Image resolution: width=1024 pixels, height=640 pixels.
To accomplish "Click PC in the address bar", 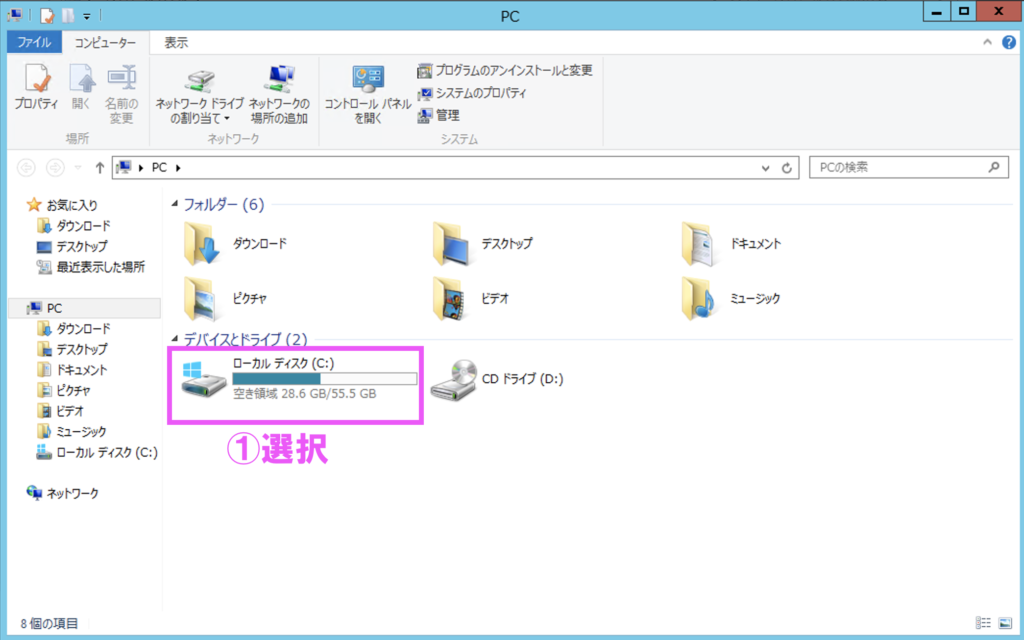I will 159,168.
